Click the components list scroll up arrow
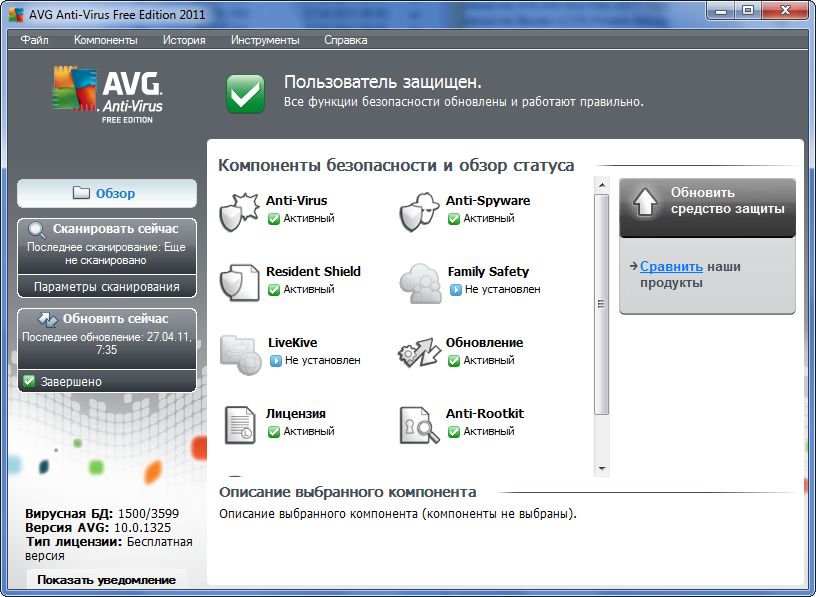 tap(602, 185)
